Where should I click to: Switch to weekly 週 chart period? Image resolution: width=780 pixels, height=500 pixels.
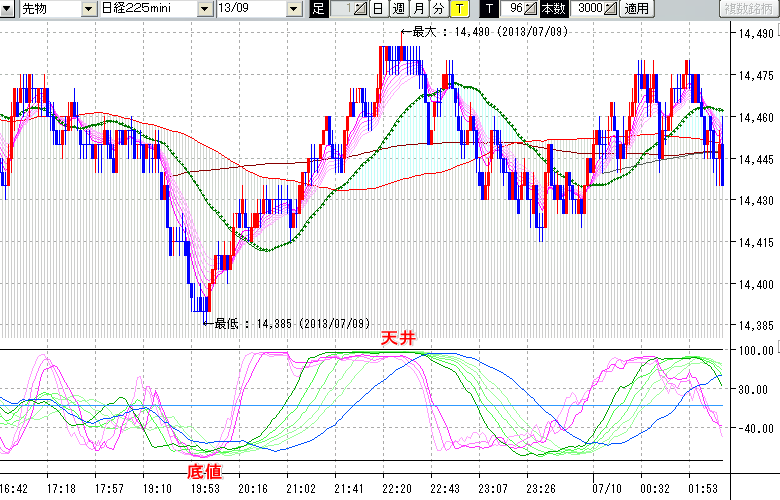(x=398, y=9)
